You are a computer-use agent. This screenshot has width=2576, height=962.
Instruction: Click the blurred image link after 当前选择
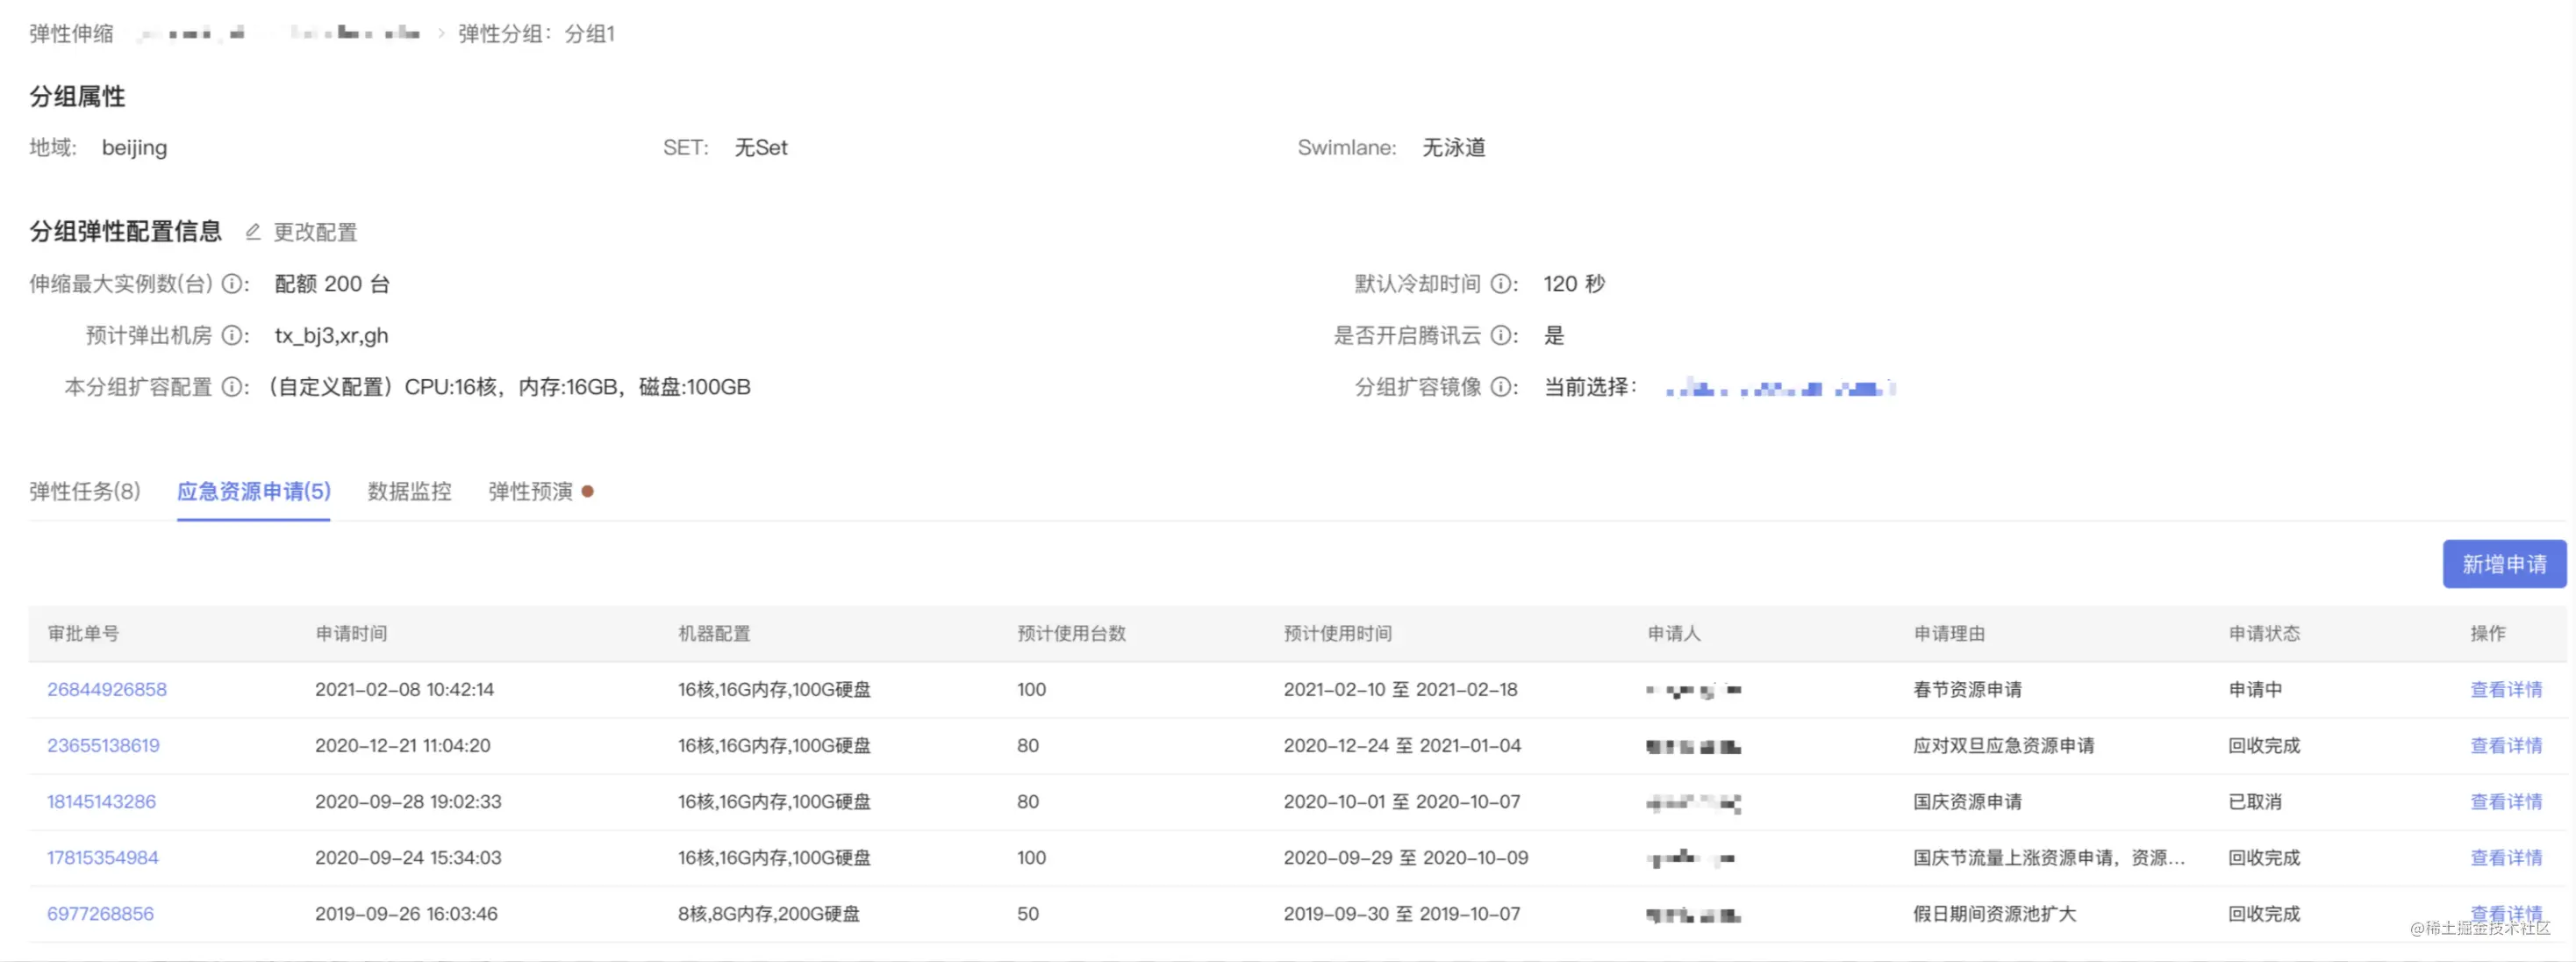(1780, 388)
